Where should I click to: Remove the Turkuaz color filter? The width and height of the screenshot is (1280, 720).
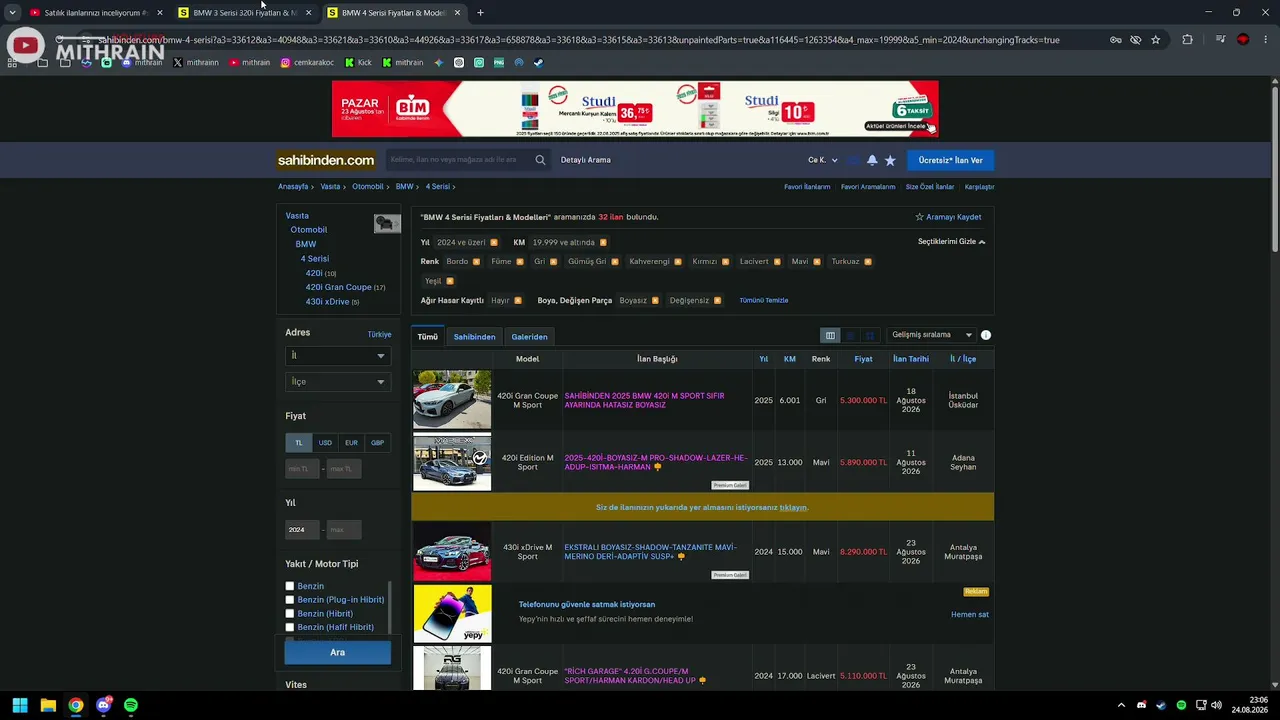click(868, 262)
